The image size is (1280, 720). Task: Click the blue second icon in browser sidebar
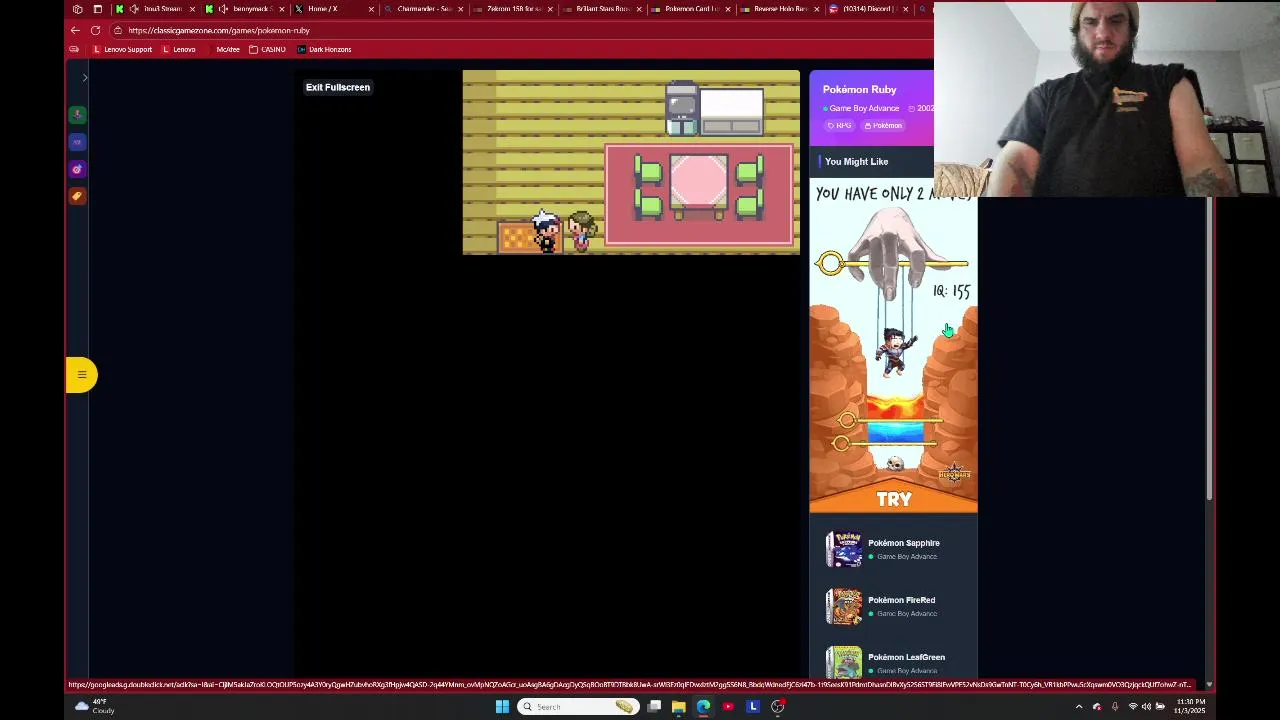click(77, 142)
